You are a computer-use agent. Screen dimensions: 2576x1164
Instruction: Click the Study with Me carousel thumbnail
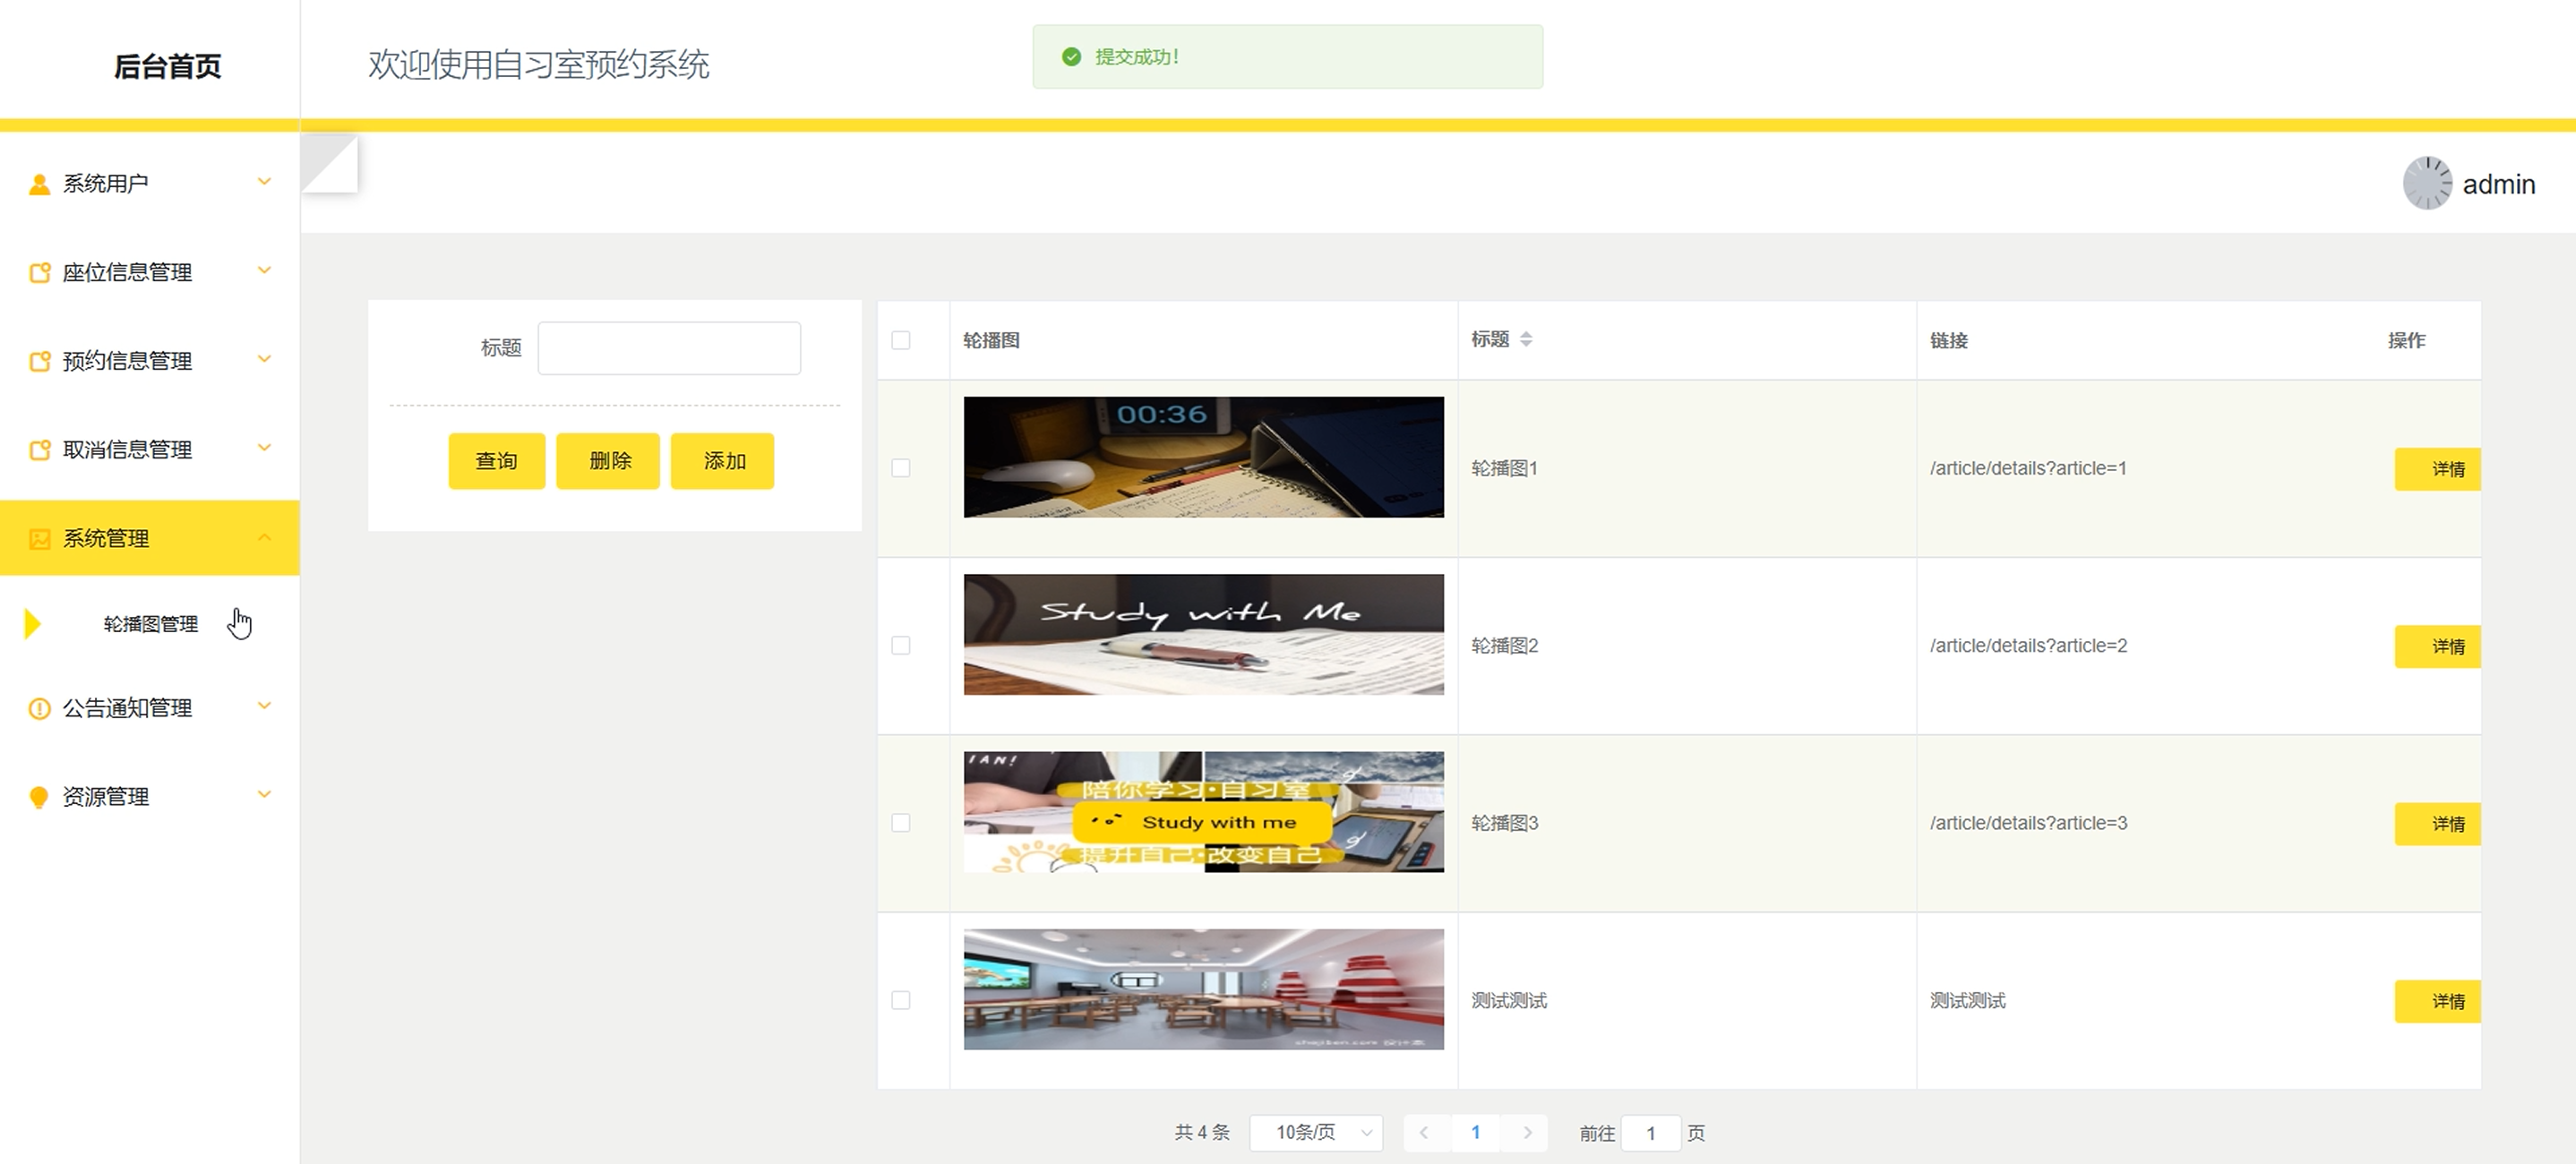pyautogui.click(x=1203, y=634)
